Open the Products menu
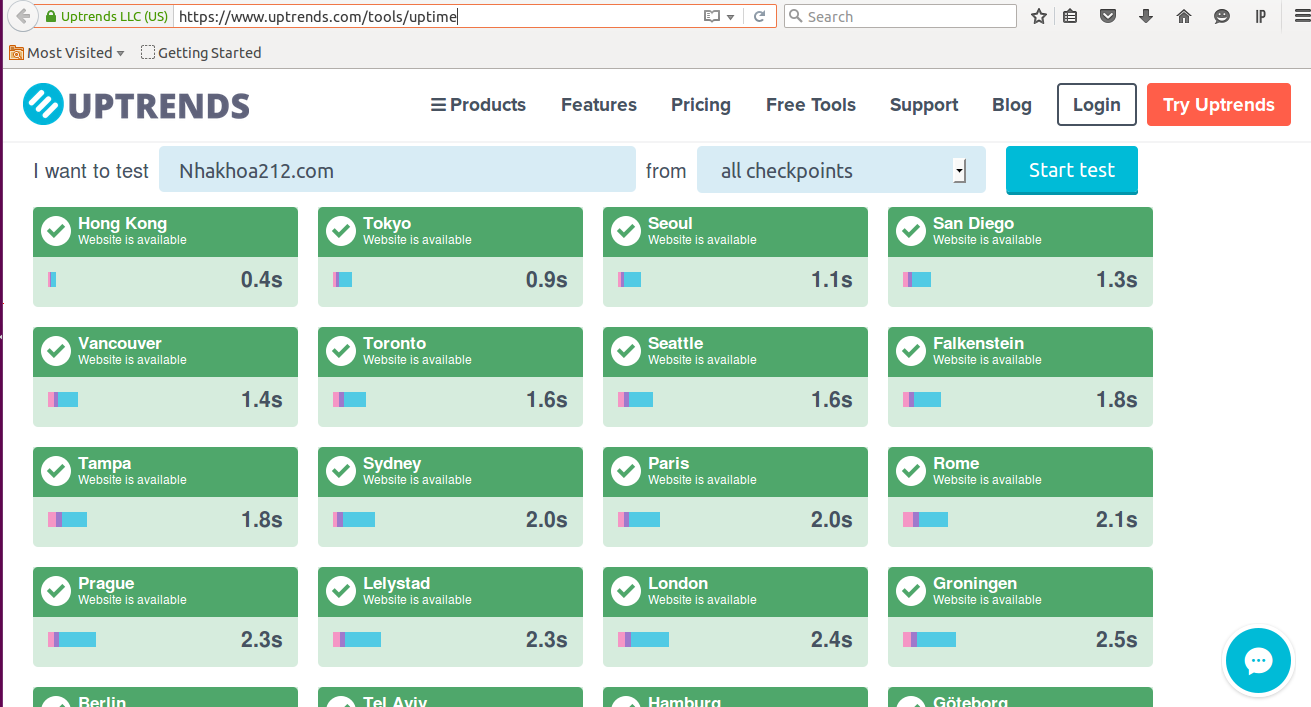The width and height of the screenshot is (1311, 707). [x=478, y=105]
